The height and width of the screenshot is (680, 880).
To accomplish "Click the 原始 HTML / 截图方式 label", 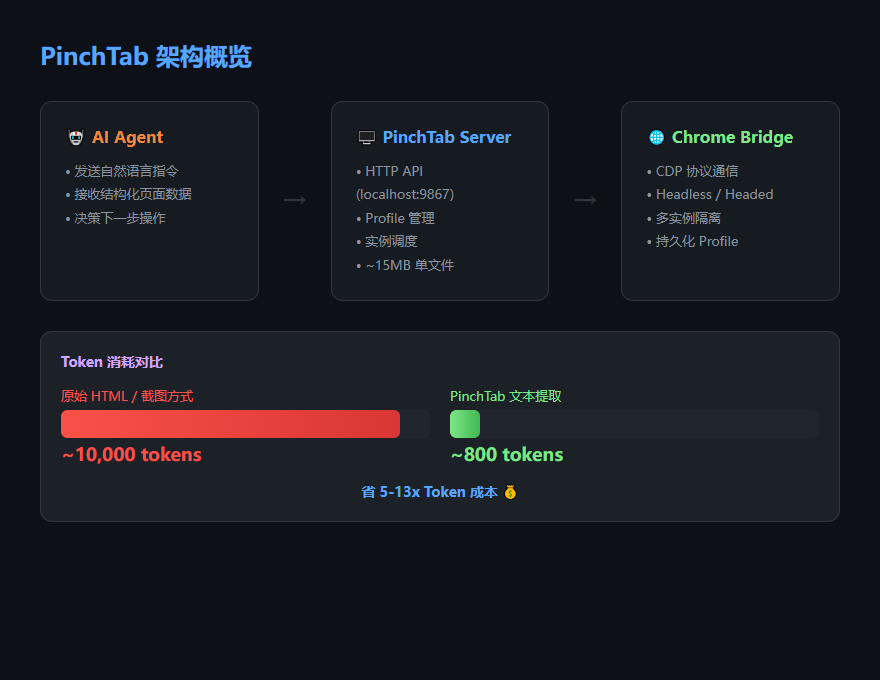I will (127, 396).
